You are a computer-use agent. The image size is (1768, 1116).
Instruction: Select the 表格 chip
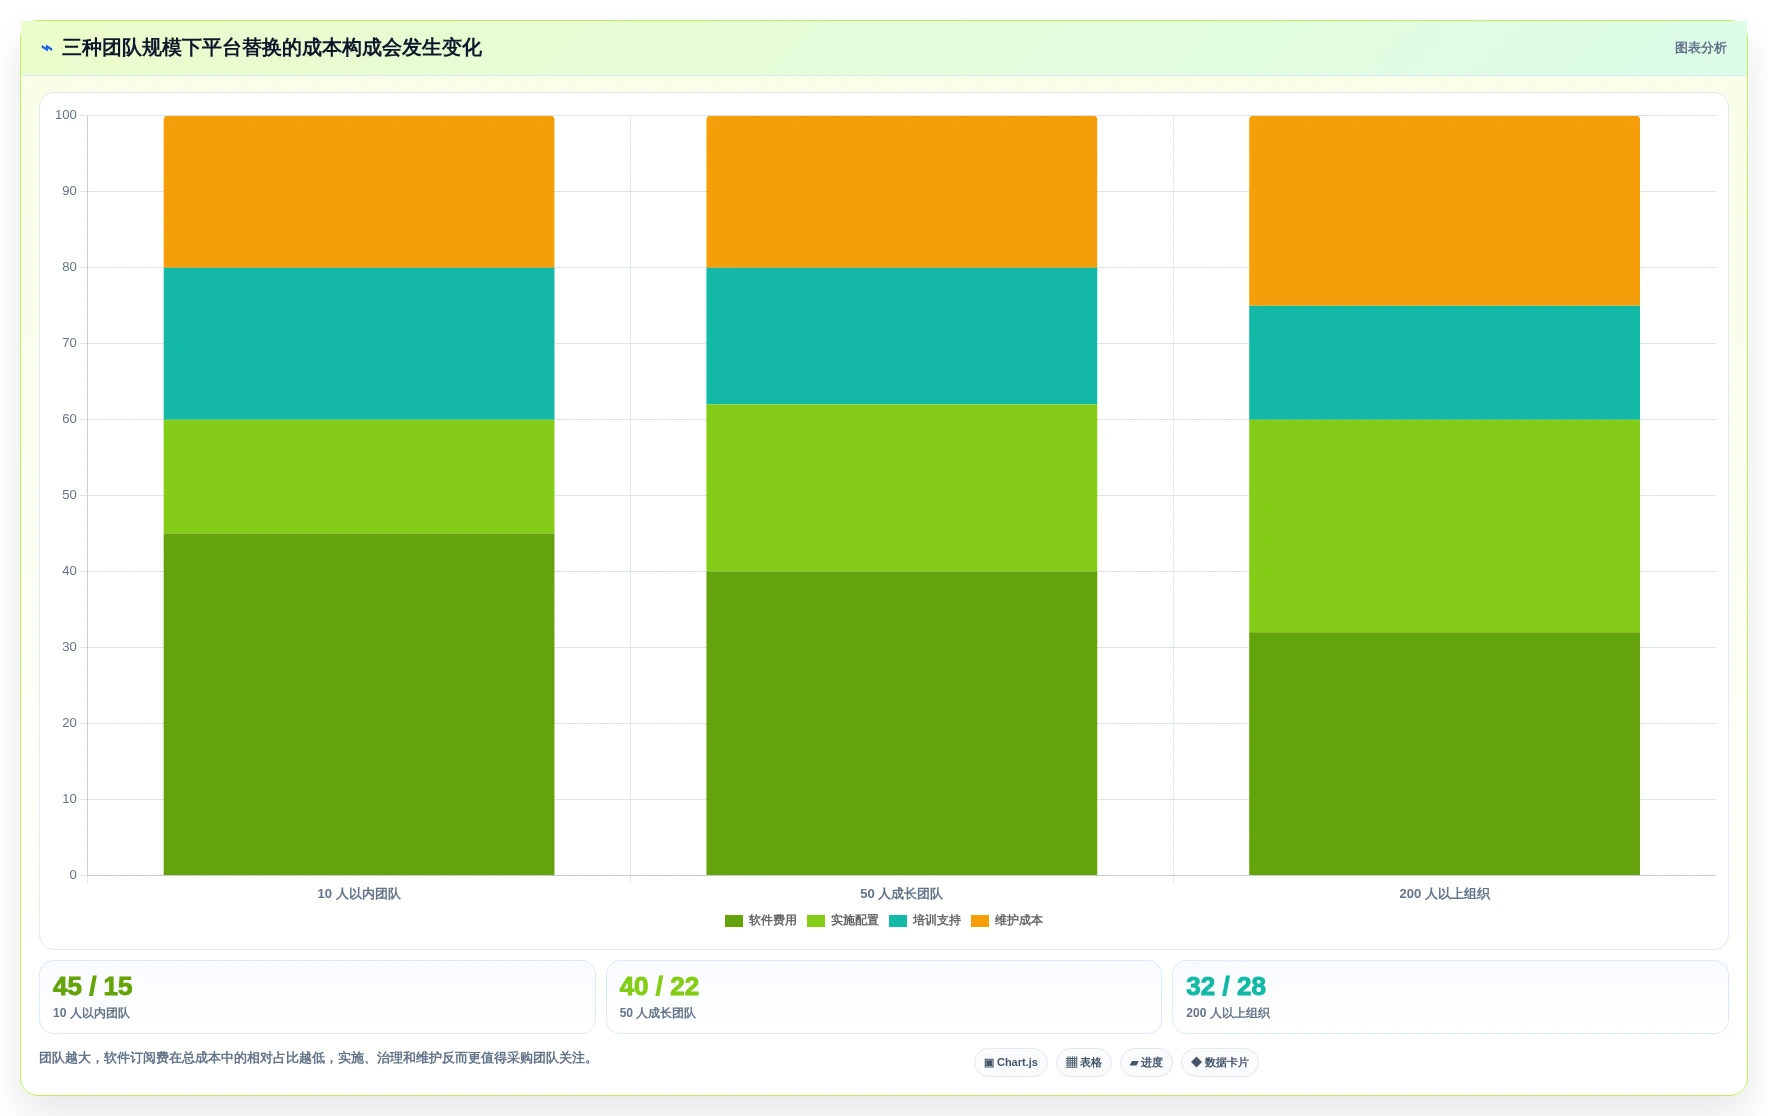[1084, 1063]
